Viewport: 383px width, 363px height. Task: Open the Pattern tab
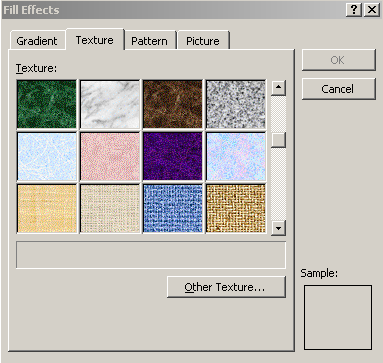pos(149,41)
